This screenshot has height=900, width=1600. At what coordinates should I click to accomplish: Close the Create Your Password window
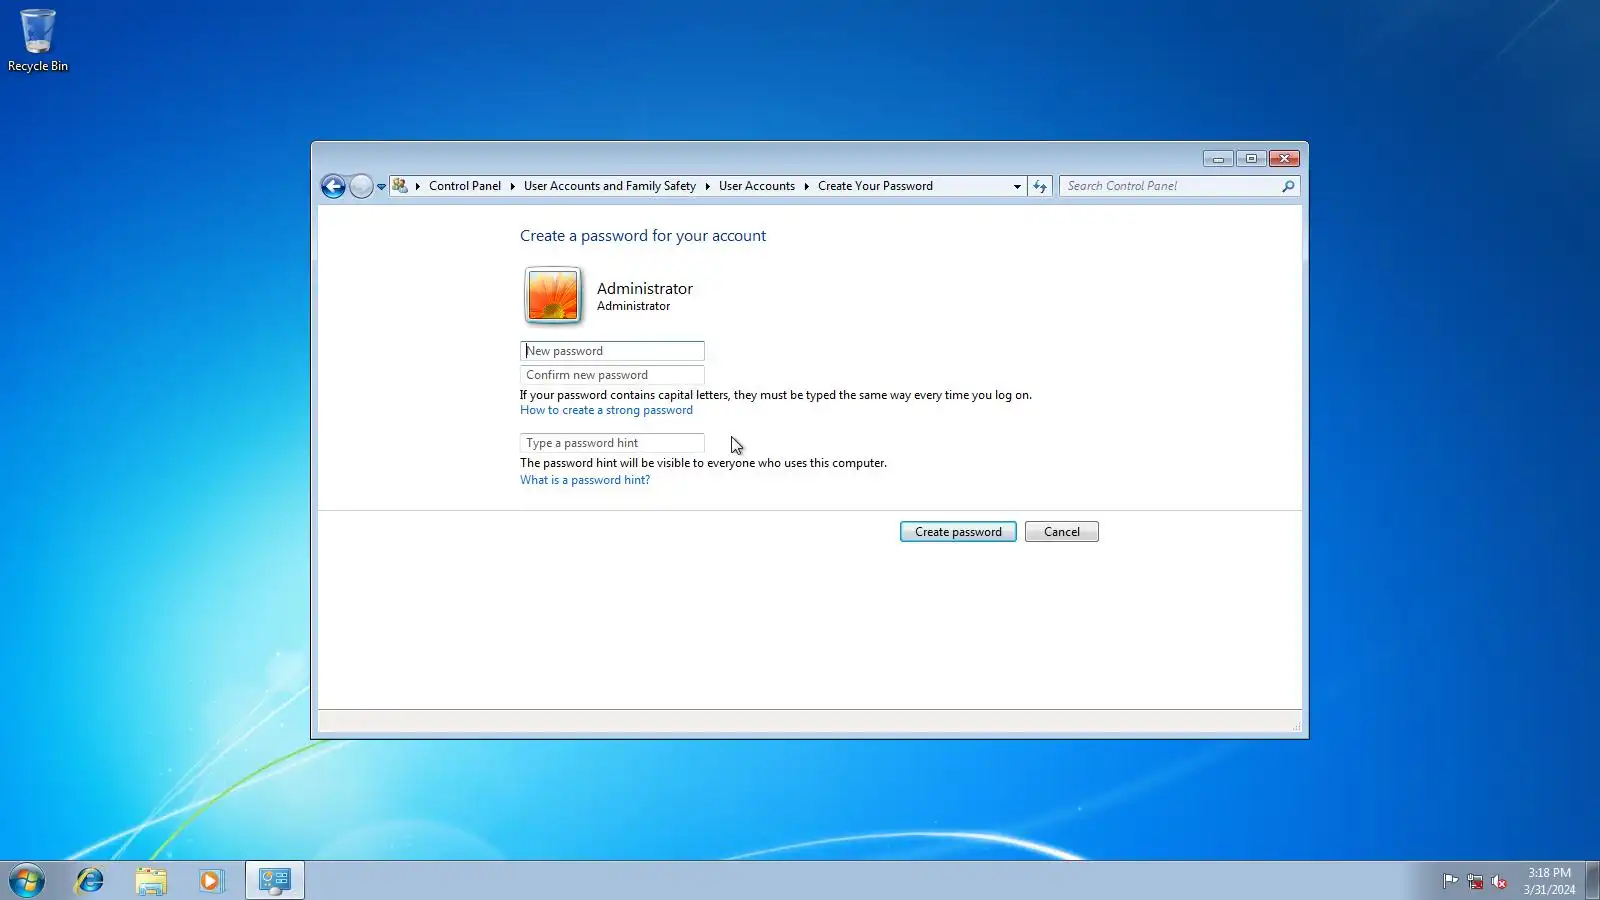click(x=1284, y=159)
